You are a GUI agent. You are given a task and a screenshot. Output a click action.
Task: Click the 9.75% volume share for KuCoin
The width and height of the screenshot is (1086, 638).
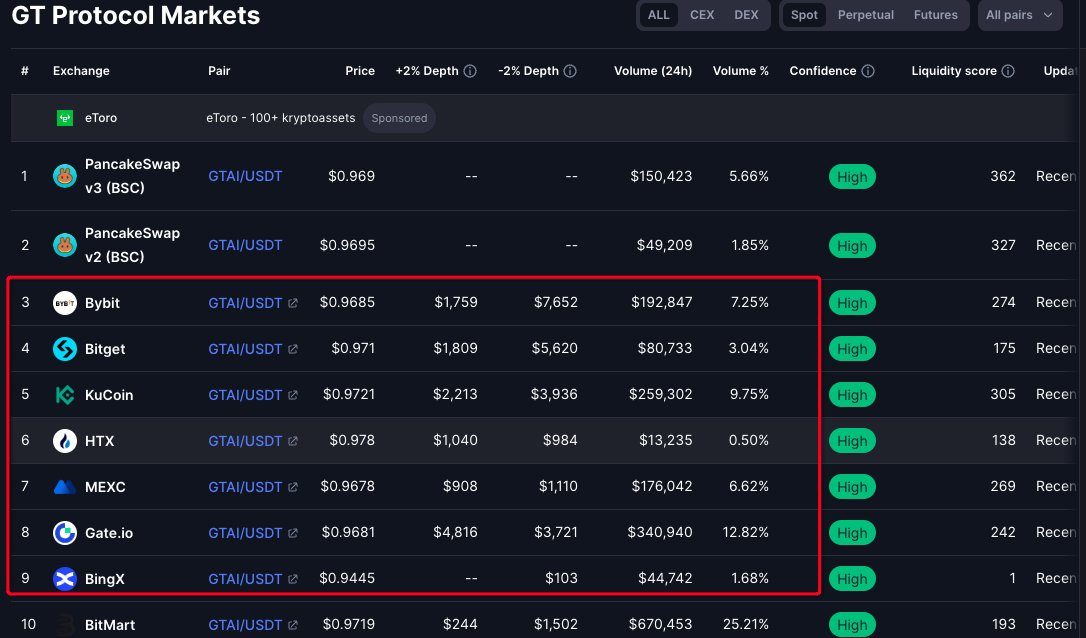tap(749, 393)
